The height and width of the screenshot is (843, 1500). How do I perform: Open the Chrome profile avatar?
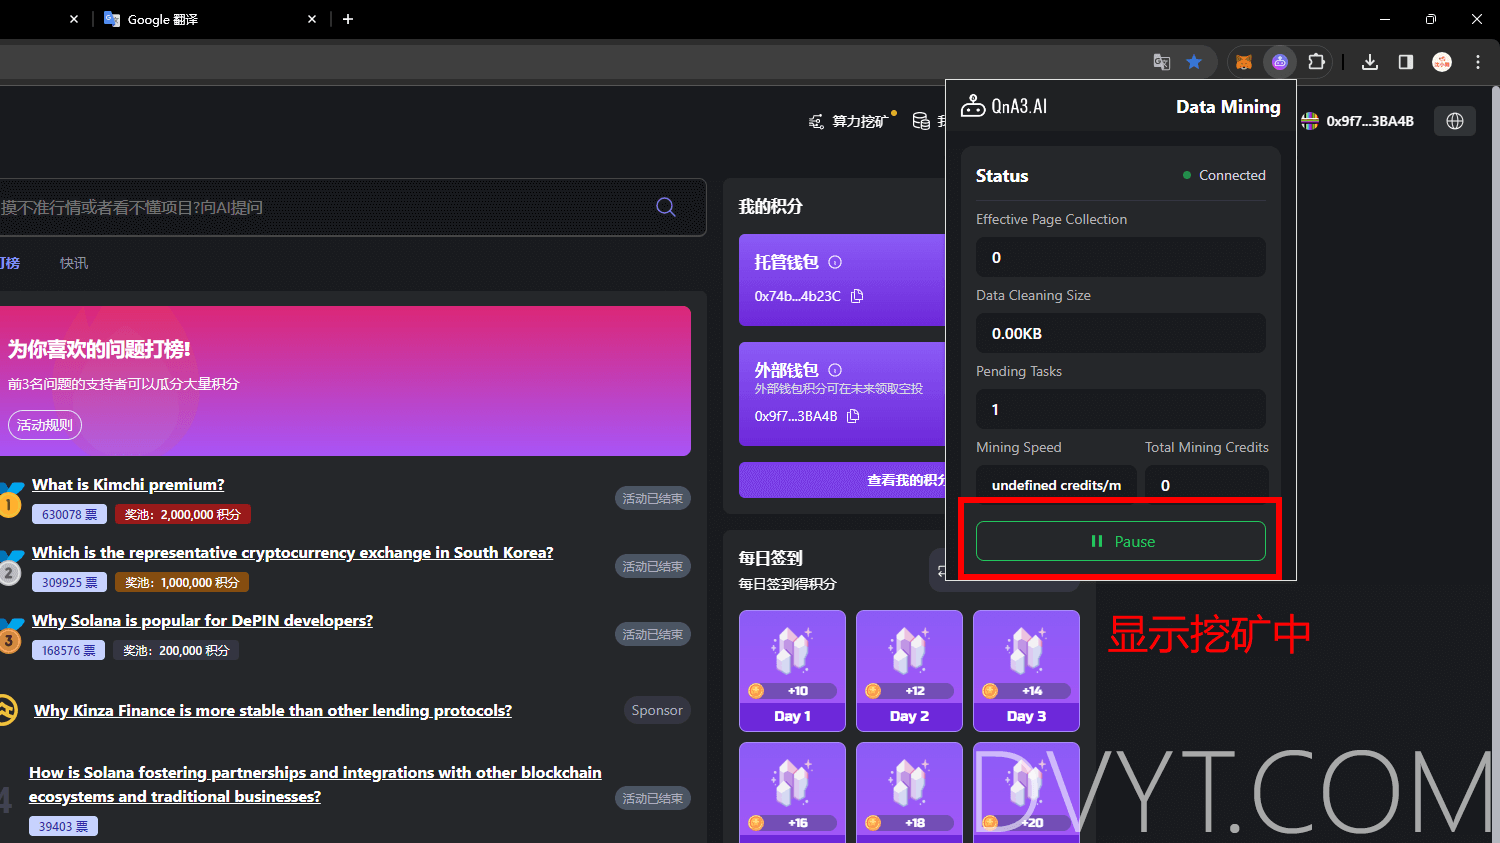[1442, 62]
